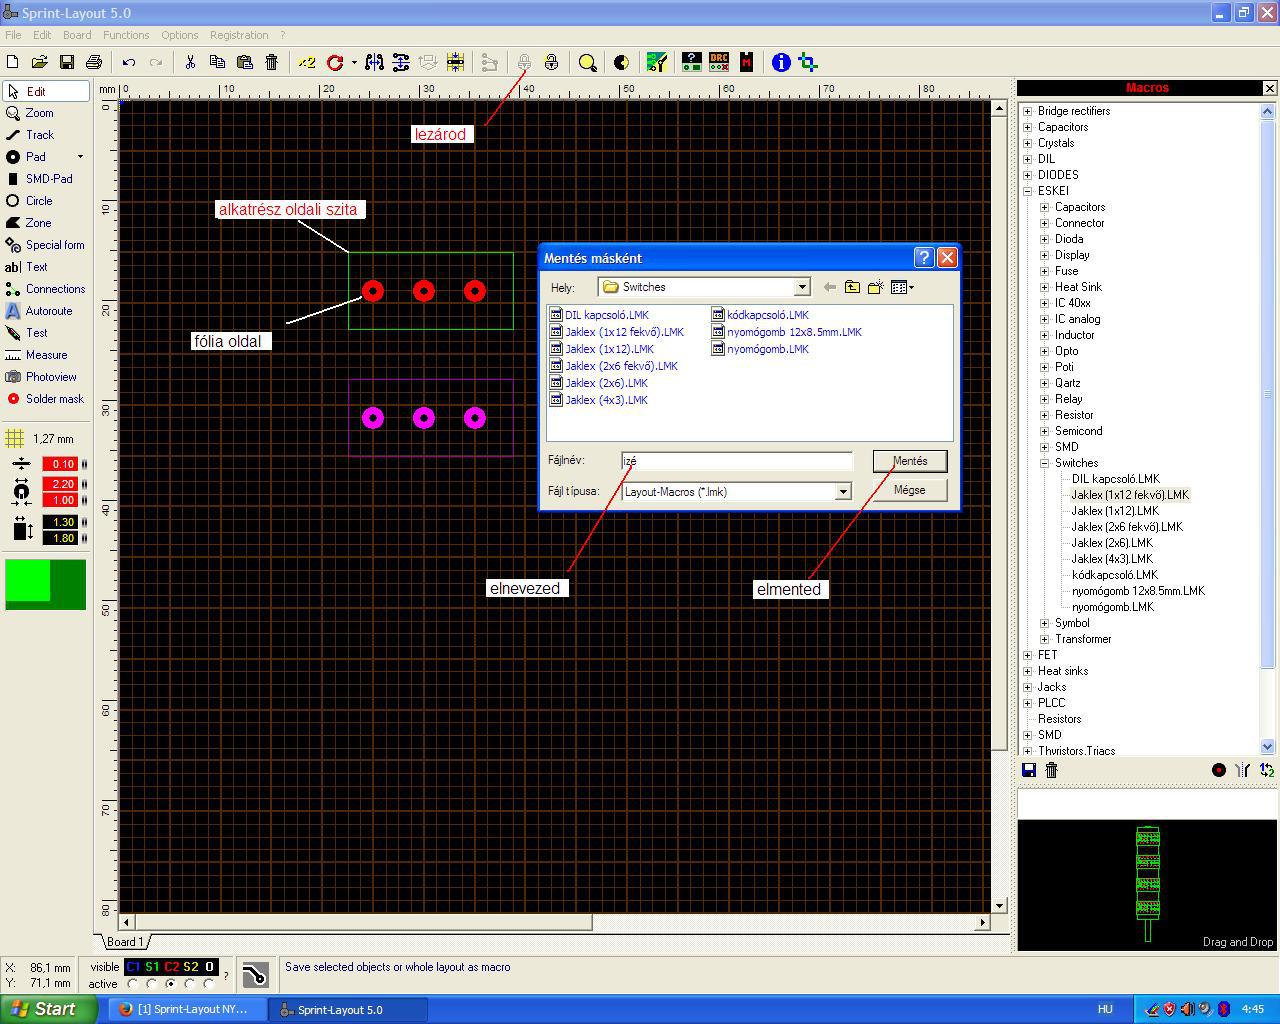Cut the selection with the scissors icon
The height and width of the screenshot is (1024, 1280).
(190, 62)
